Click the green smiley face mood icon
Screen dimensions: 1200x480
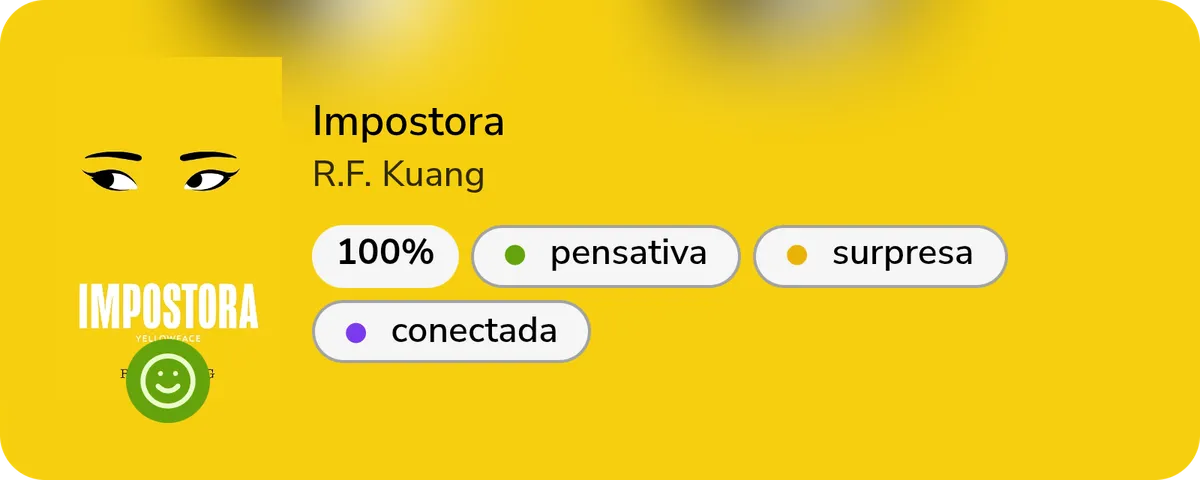point(168,381)
